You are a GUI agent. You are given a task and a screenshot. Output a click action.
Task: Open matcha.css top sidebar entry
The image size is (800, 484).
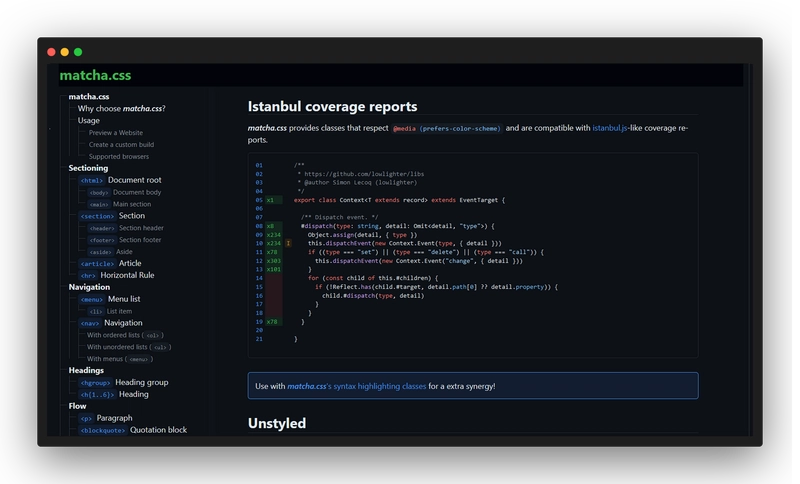[89, 96]
